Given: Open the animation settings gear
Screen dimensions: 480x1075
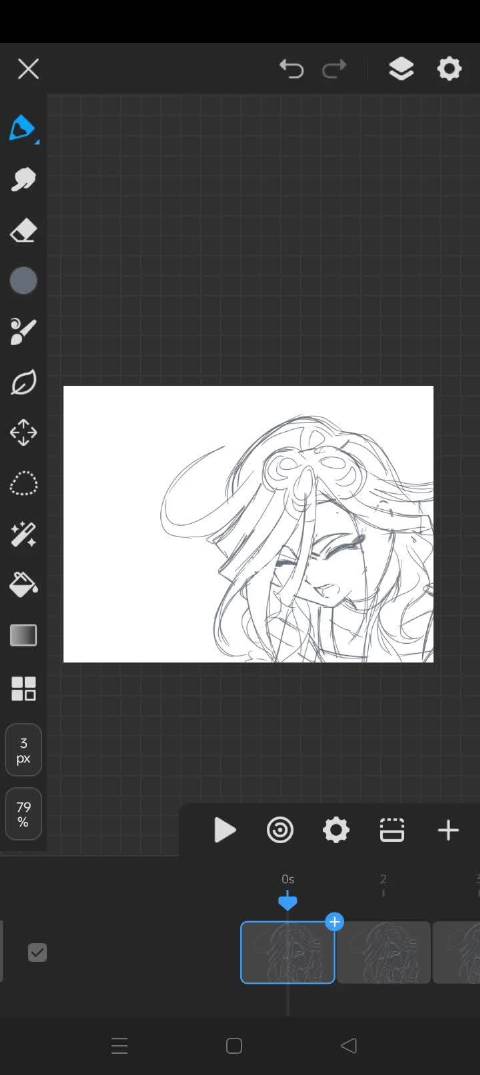Looking at the screenshot, I should pyautogui.click(x=336, y=830).
